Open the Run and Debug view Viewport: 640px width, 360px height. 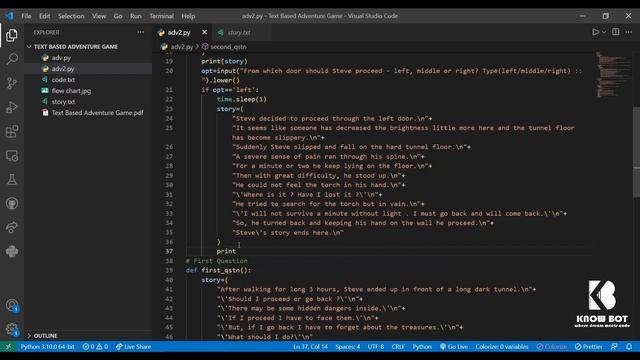[x=12, y=107]
